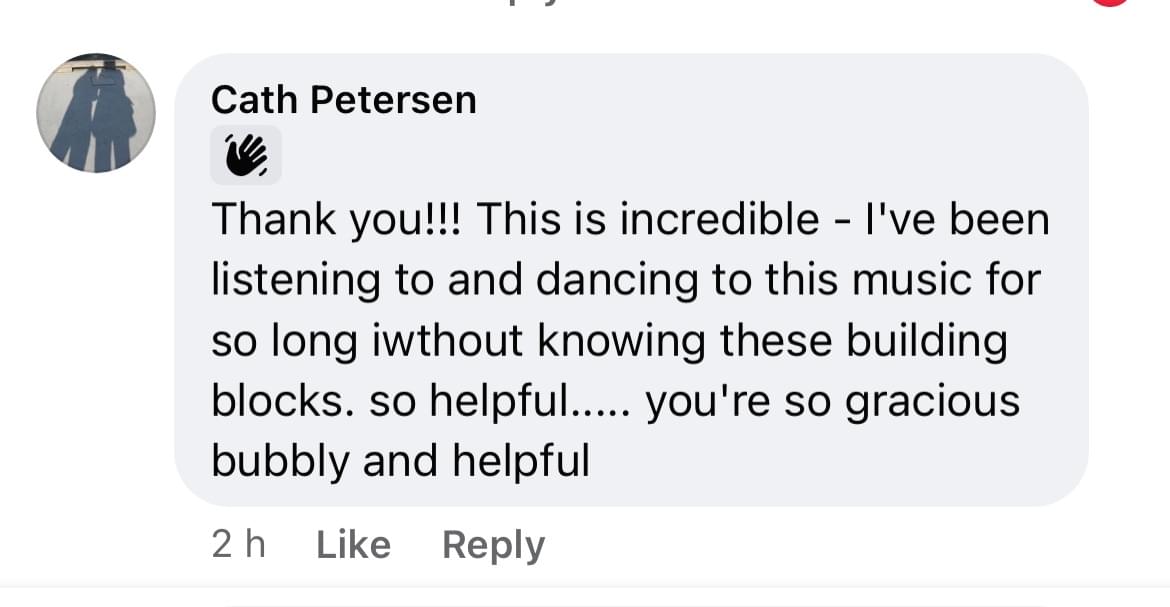
Task: Reply to Cath Petersen's comment
Action: [493, 545]
